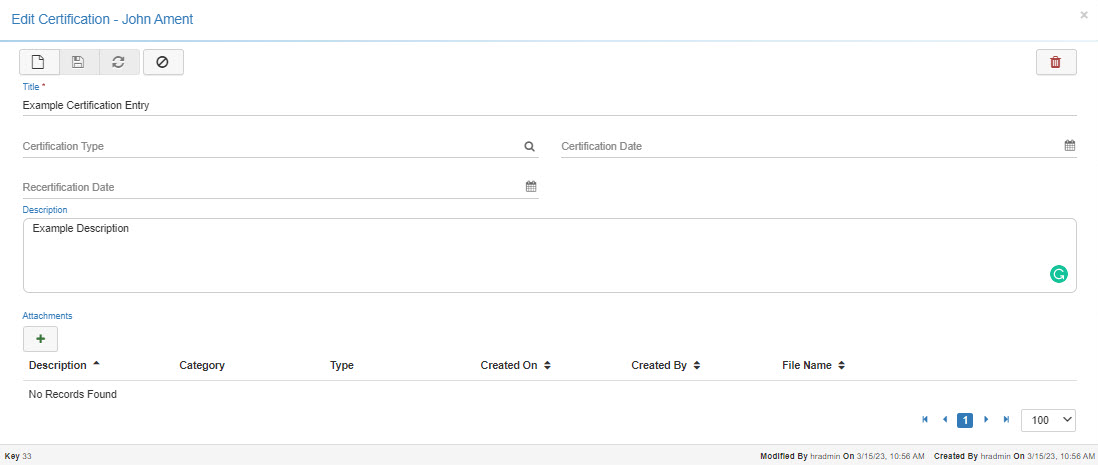The width and height of the screenshot is (1098, 465).
Task: Sort attachments by Created By column
Action: tap(665, 366)
